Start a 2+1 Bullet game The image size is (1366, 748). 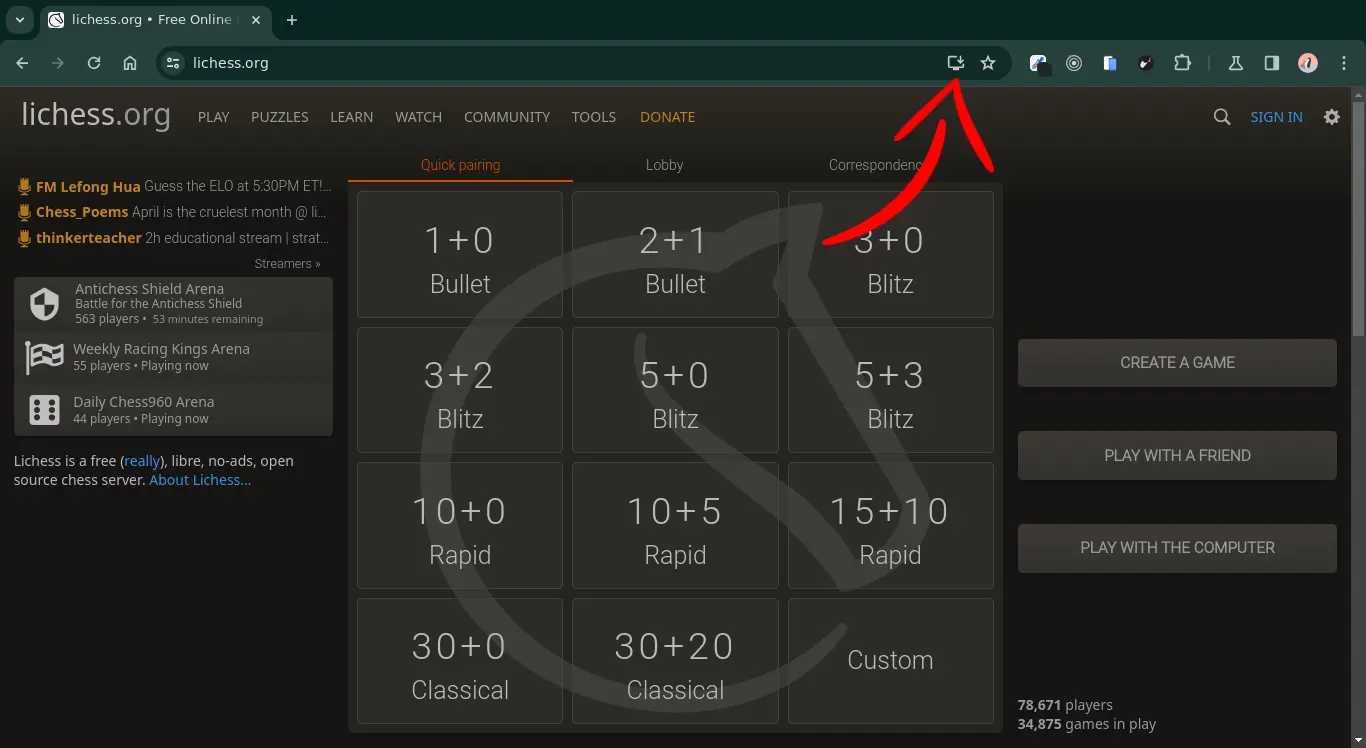(675, 255)
